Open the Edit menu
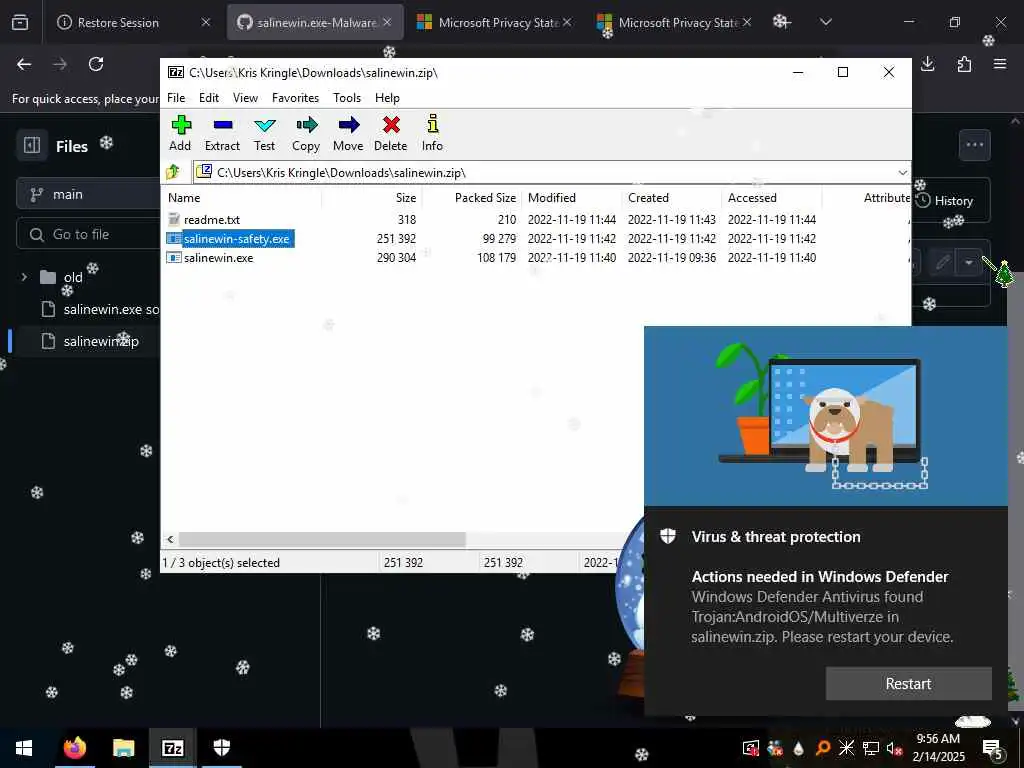 pos(209,97)
